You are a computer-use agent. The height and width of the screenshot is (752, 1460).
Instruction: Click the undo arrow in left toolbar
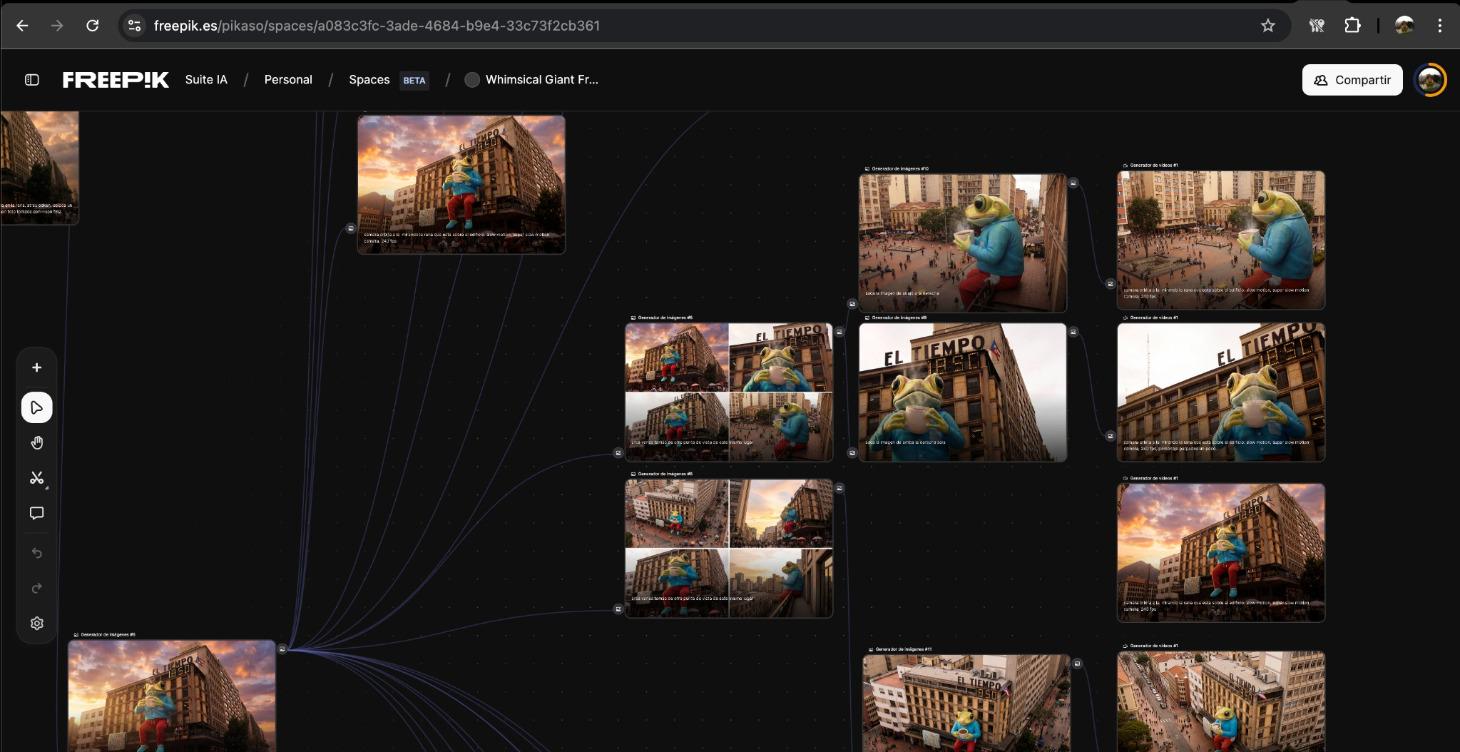click(37, 553)
